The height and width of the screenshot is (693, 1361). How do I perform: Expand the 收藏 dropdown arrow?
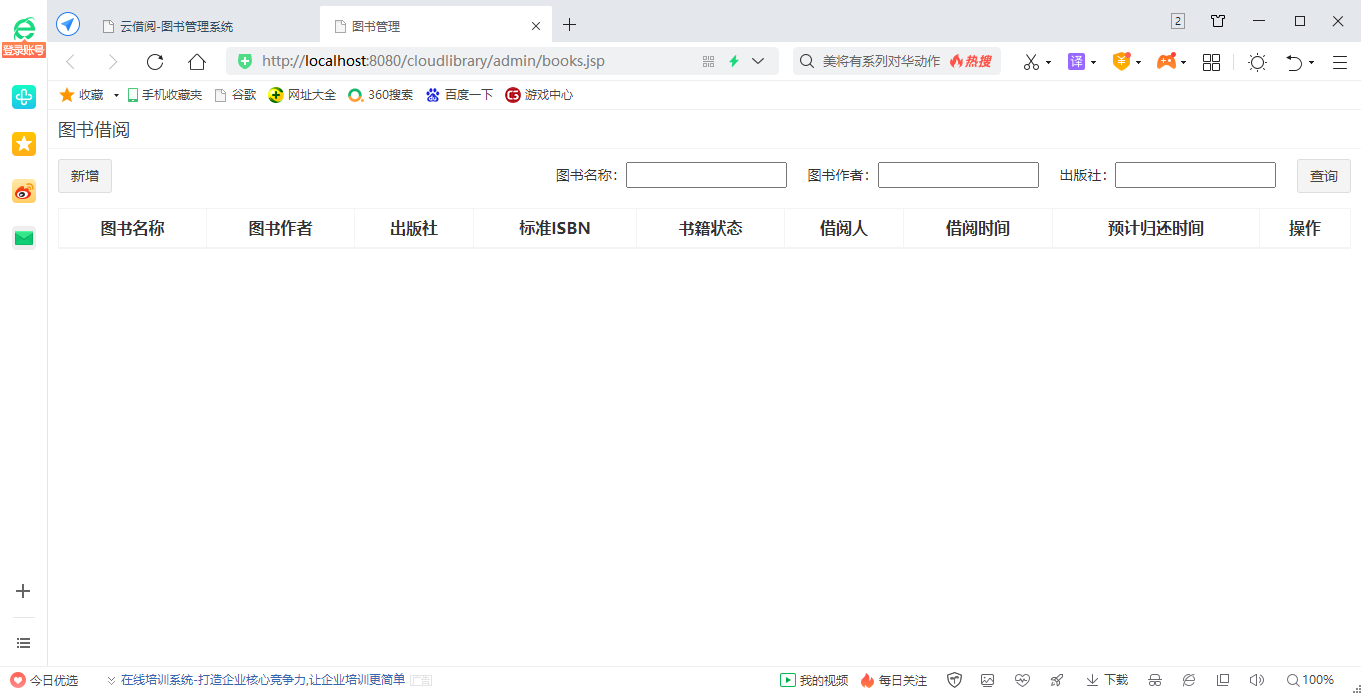point(116,95)
